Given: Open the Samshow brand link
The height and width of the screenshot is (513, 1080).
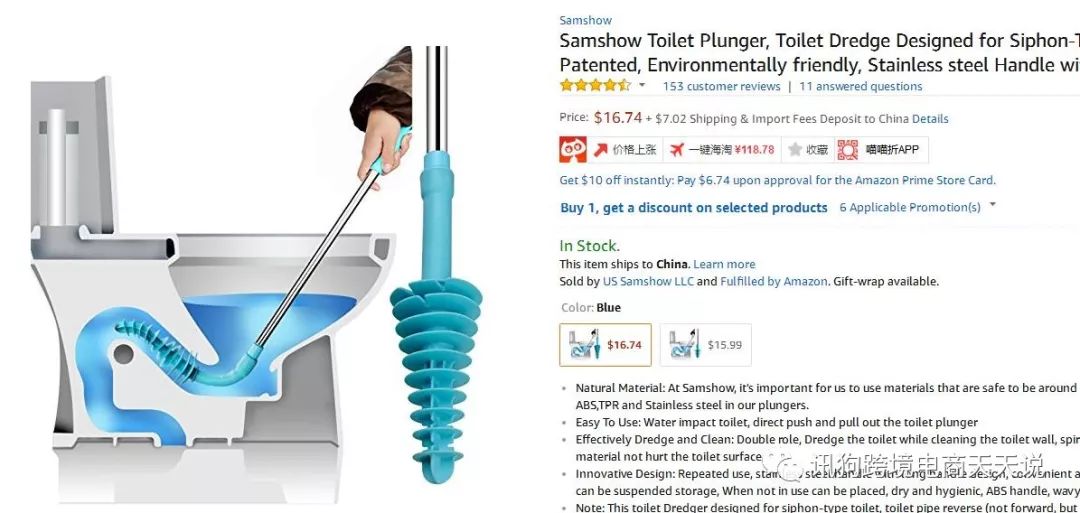Looking at the screenshot, I should pos(585,21).
